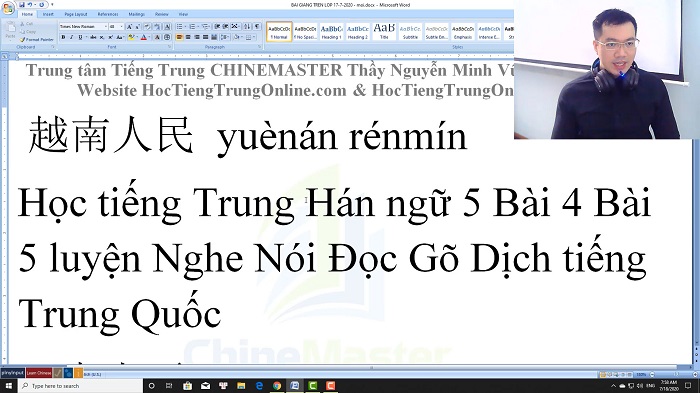Open Change Case menu
Screen dimensions: 700x393
pos(120,38)
